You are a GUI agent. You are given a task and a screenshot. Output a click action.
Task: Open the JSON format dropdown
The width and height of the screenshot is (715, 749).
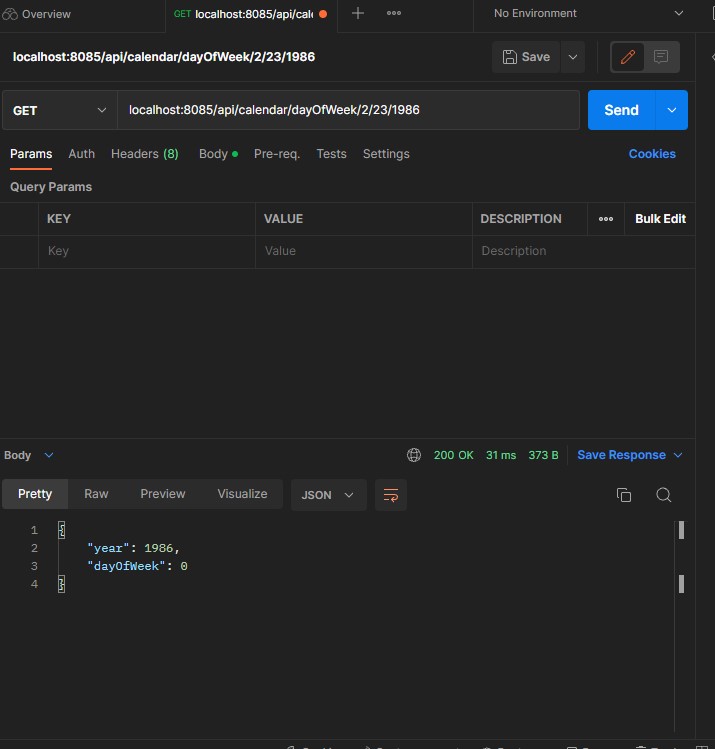pyautogui.click(x=328, y=495)
